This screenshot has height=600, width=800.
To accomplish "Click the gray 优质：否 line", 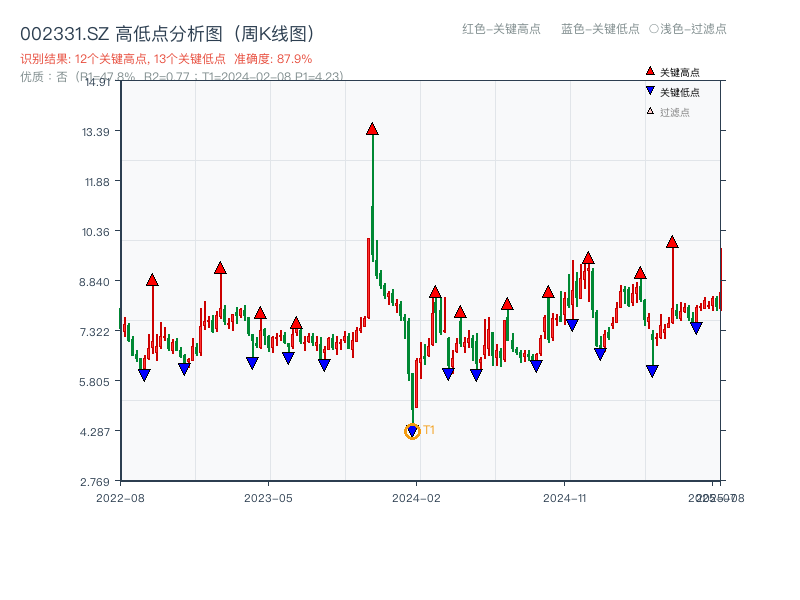I will pos(182,77).
